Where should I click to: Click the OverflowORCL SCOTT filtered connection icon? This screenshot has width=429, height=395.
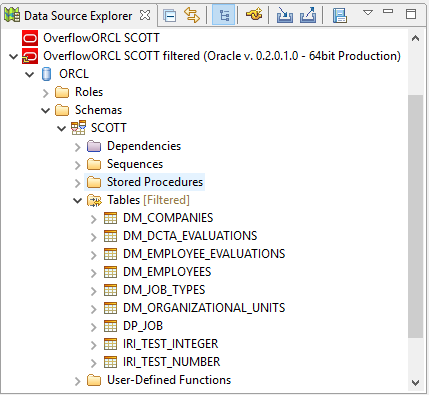pyautogui.click(x=30, y=56)
